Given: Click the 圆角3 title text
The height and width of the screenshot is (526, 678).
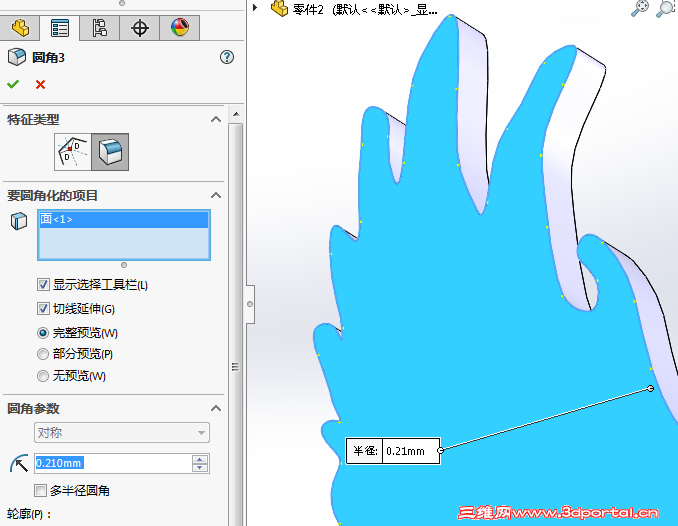Looking at the screenshot, I should [48, 58].
